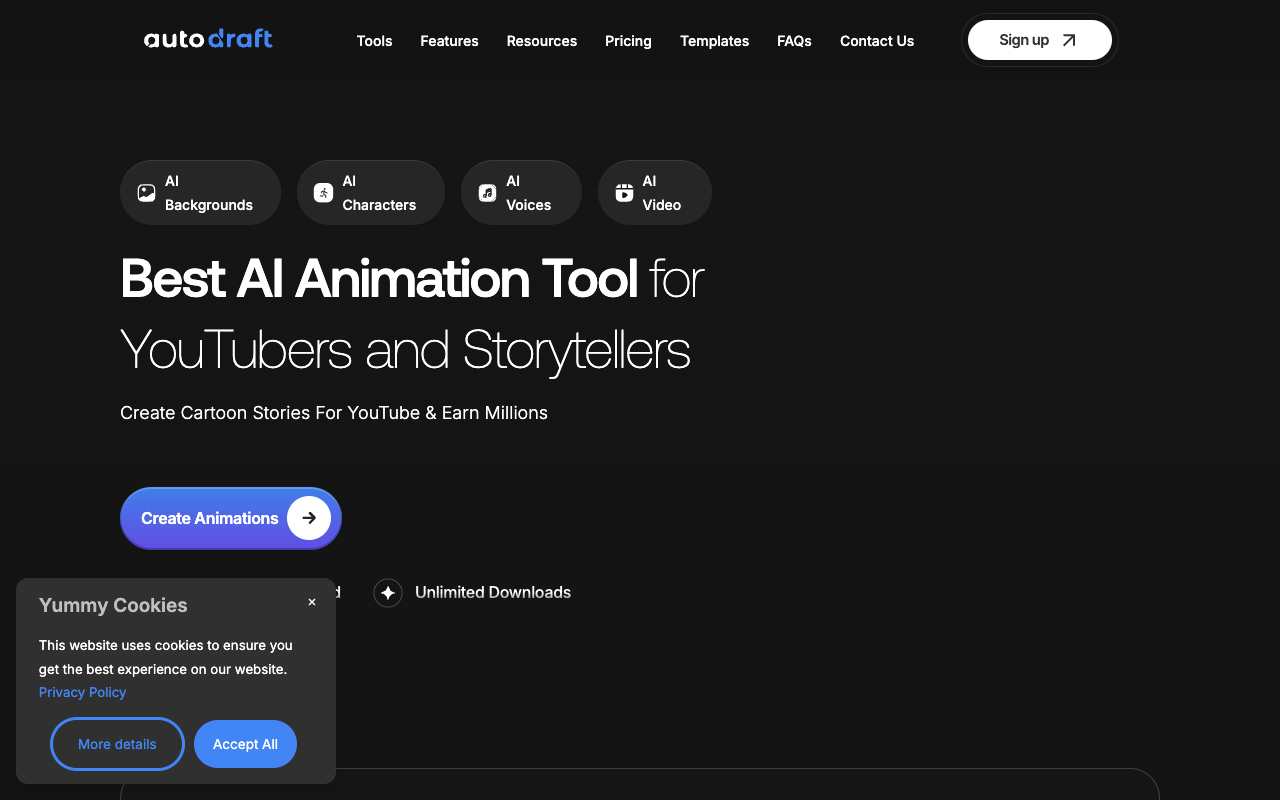Click the AI Video clapper icon
The height and width of the screenshot is (800, 1280).
(624, 193)
